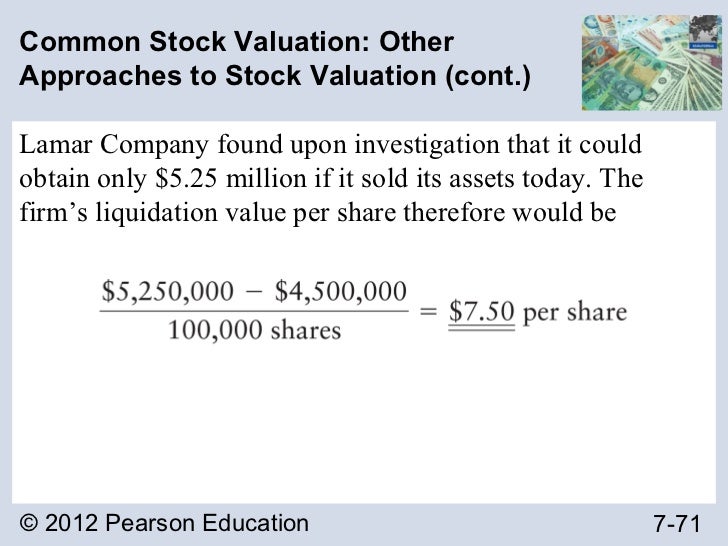Click the double-underlined $7.50 result

coord(481,312)
